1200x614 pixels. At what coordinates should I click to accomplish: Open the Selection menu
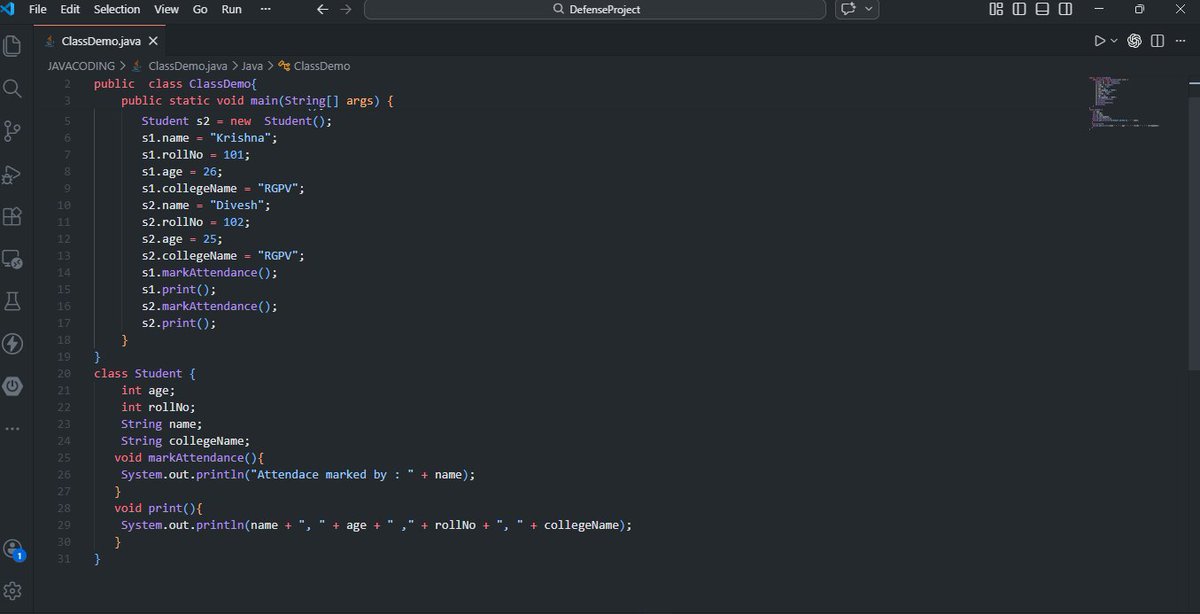point(117,9)
